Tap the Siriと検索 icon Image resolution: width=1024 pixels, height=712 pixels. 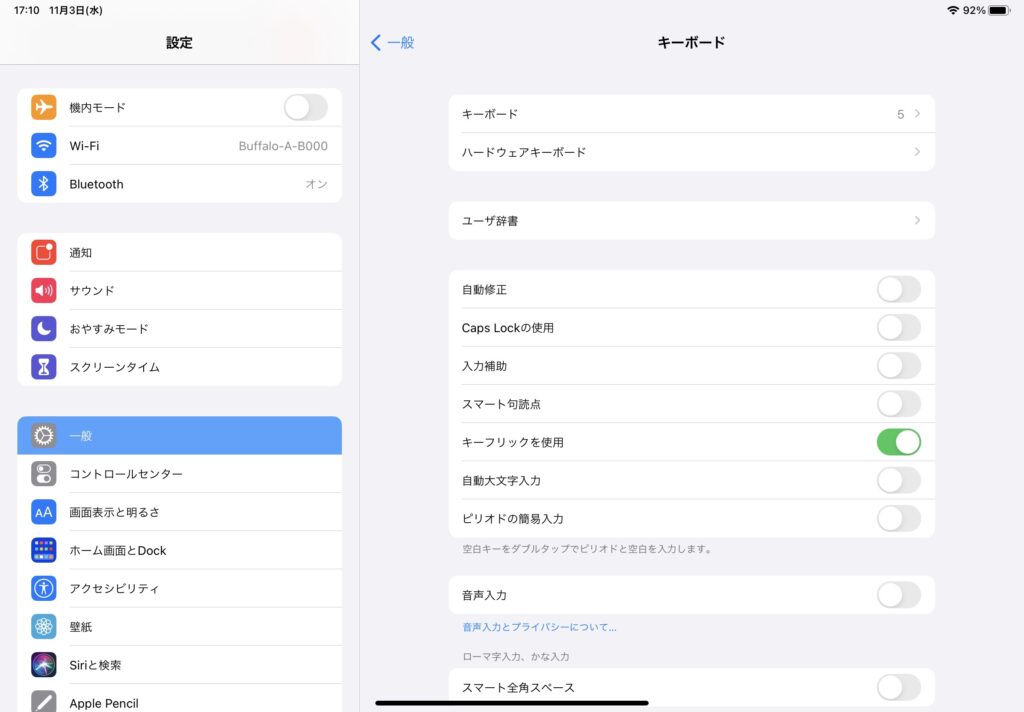43,665
